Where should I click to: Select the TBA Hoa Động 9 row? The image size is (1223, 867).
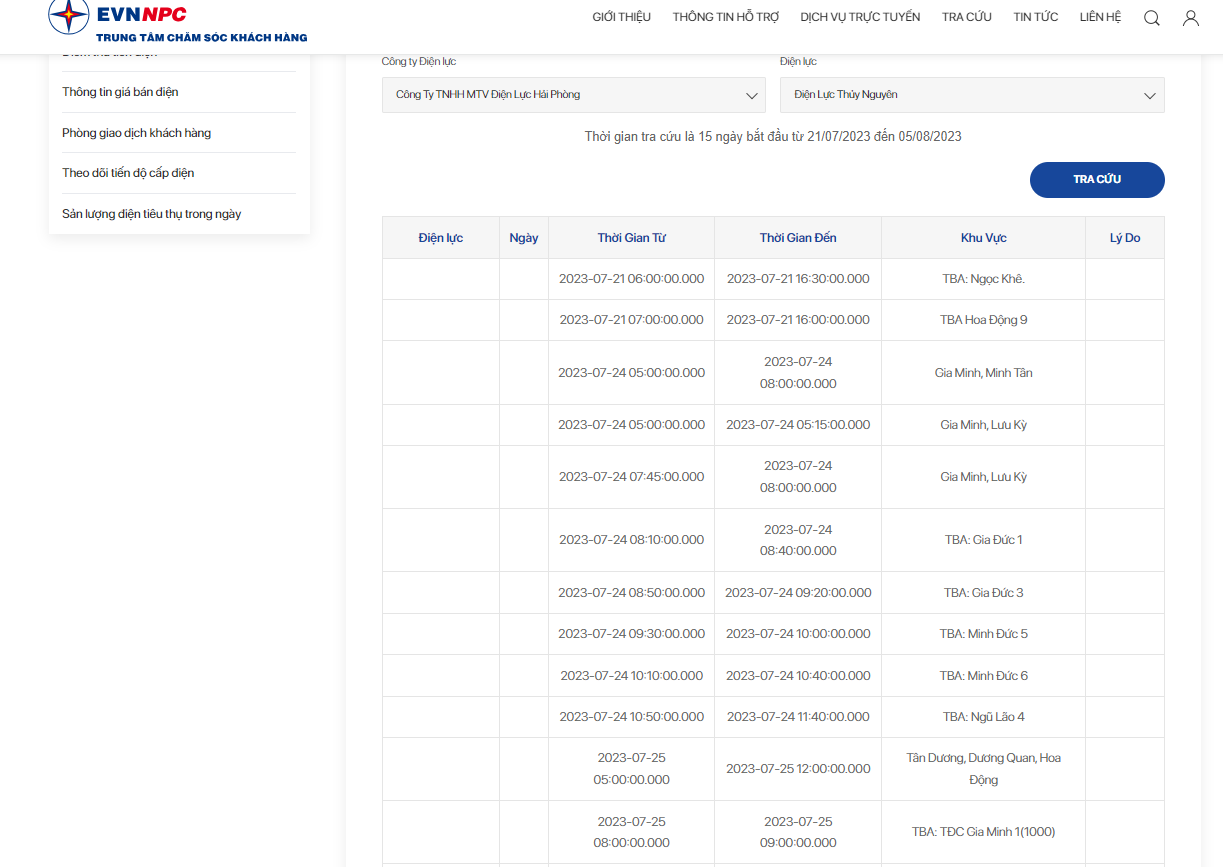coord(773,320)
